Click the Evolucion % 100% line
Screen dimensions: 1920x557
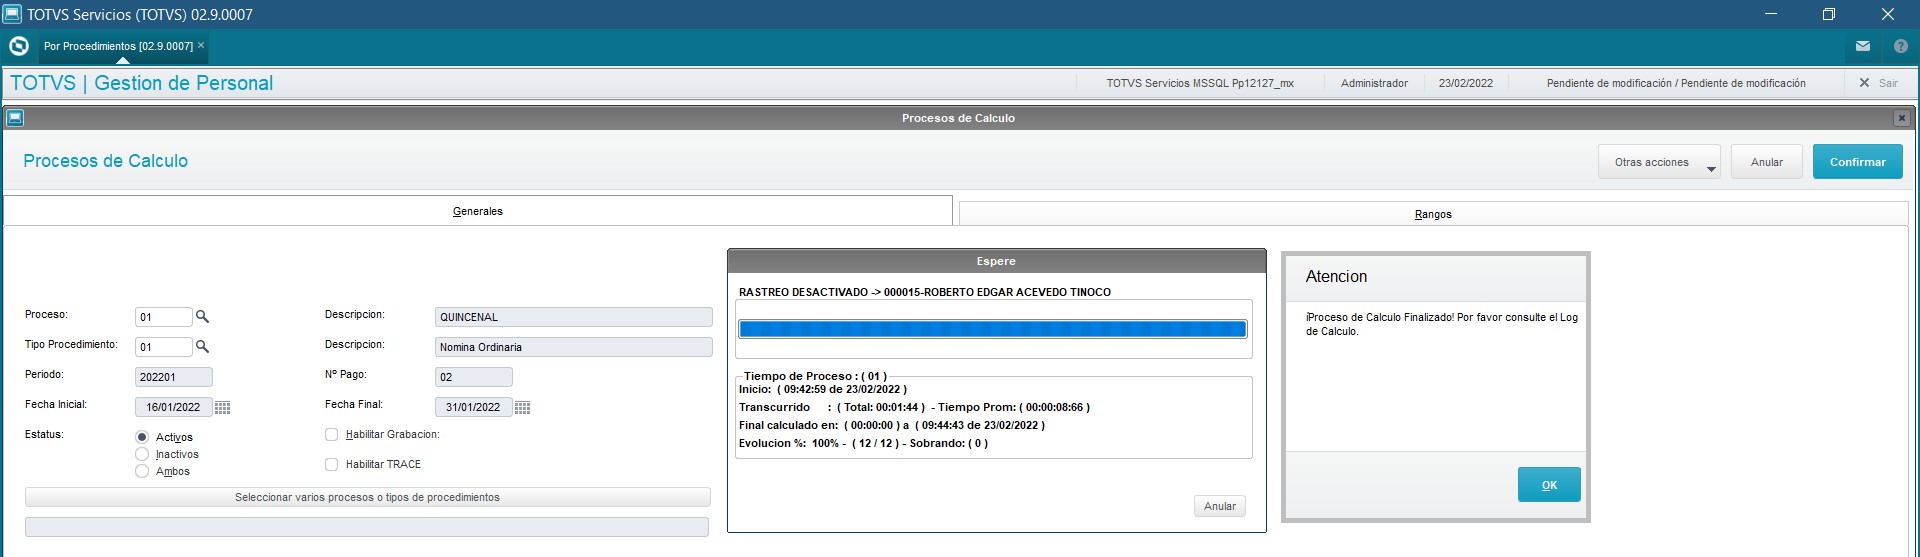click(863, 443)
